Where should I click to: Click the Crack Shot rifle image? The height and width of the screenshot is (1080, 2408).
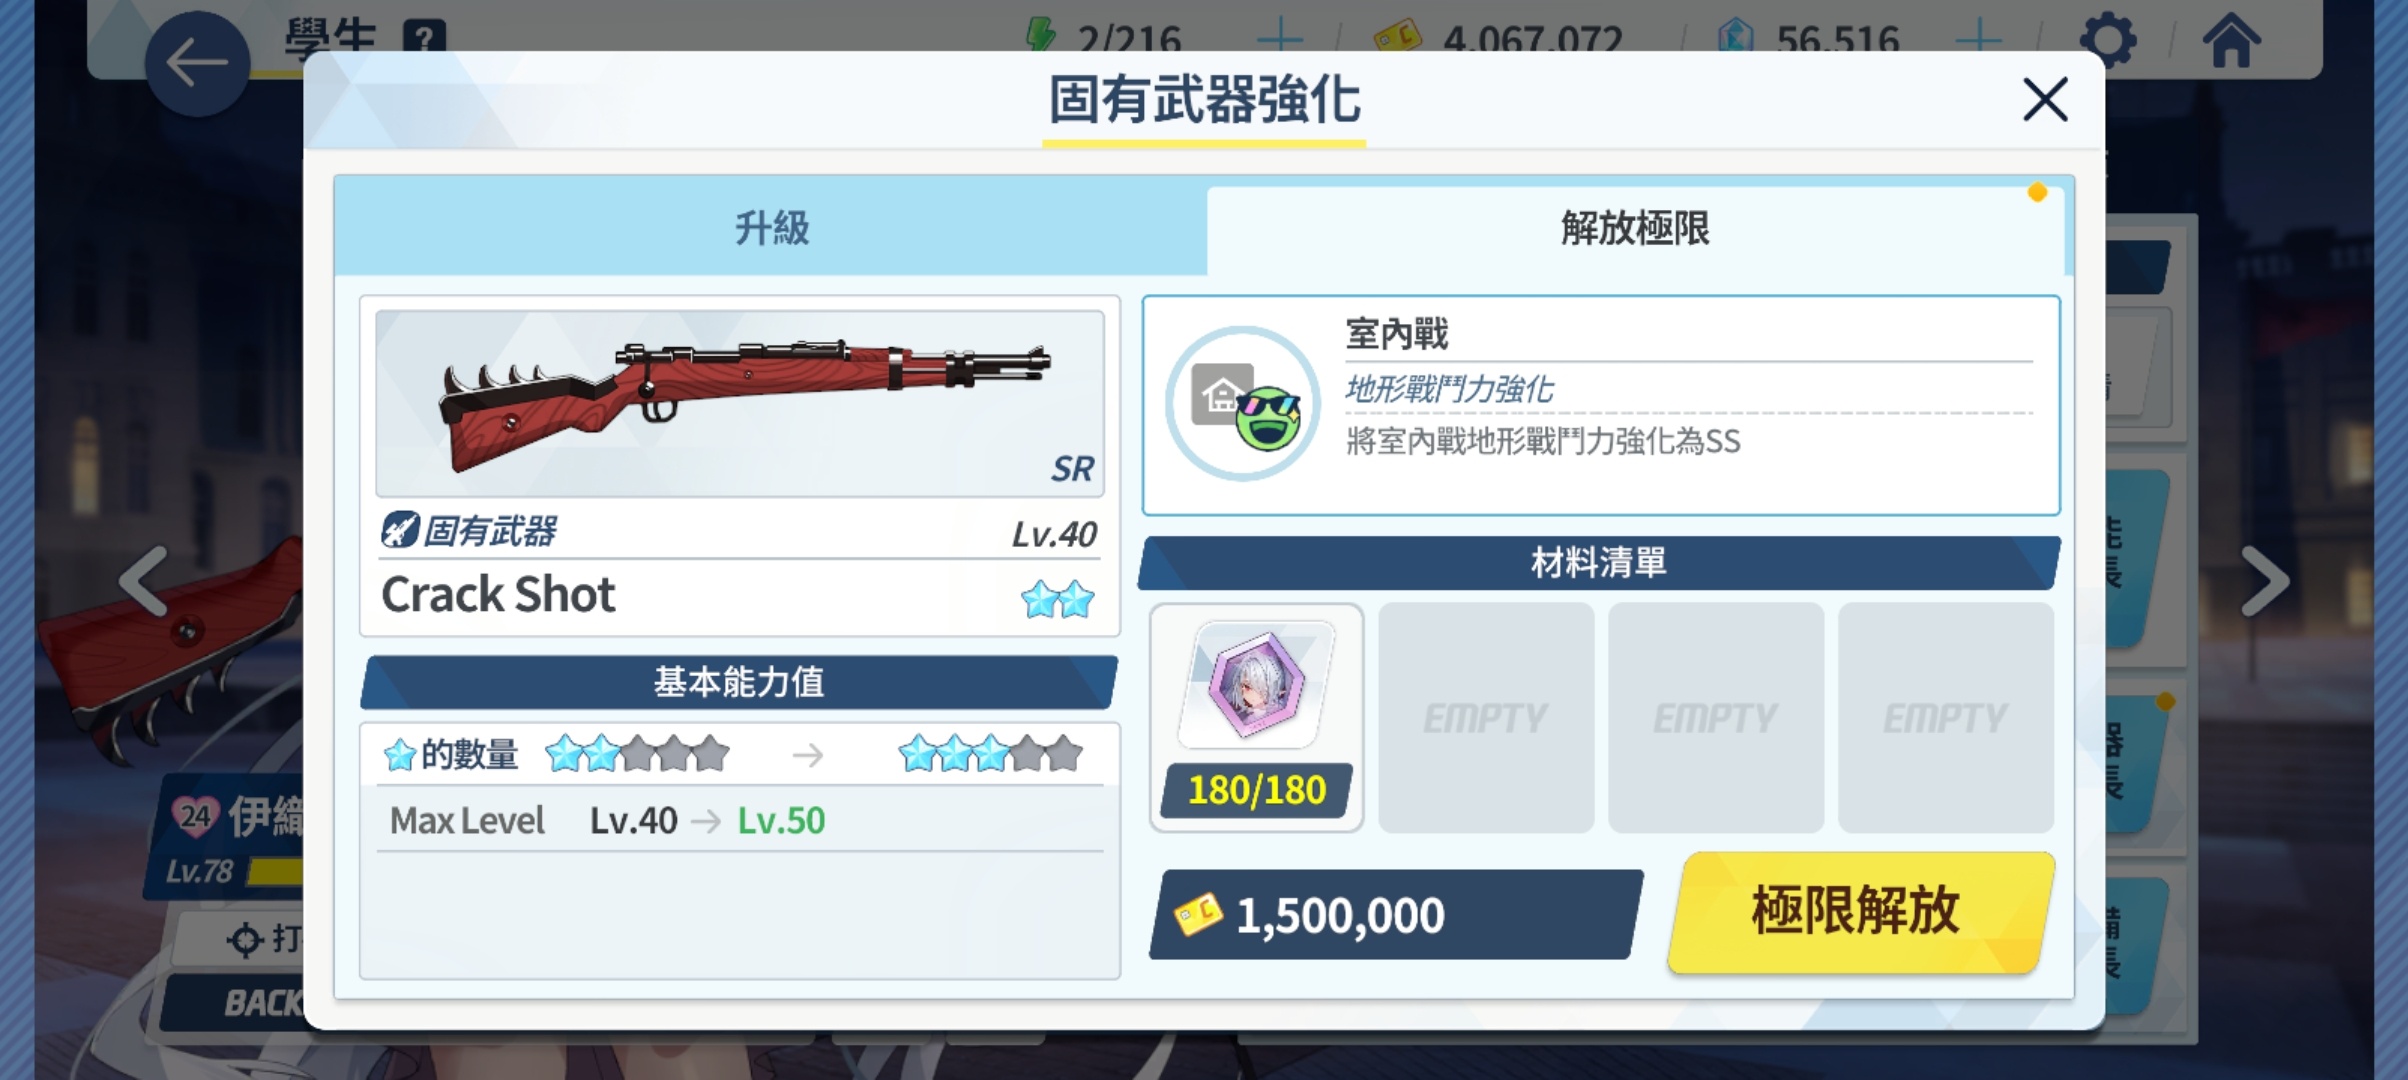tap(740, 404)
